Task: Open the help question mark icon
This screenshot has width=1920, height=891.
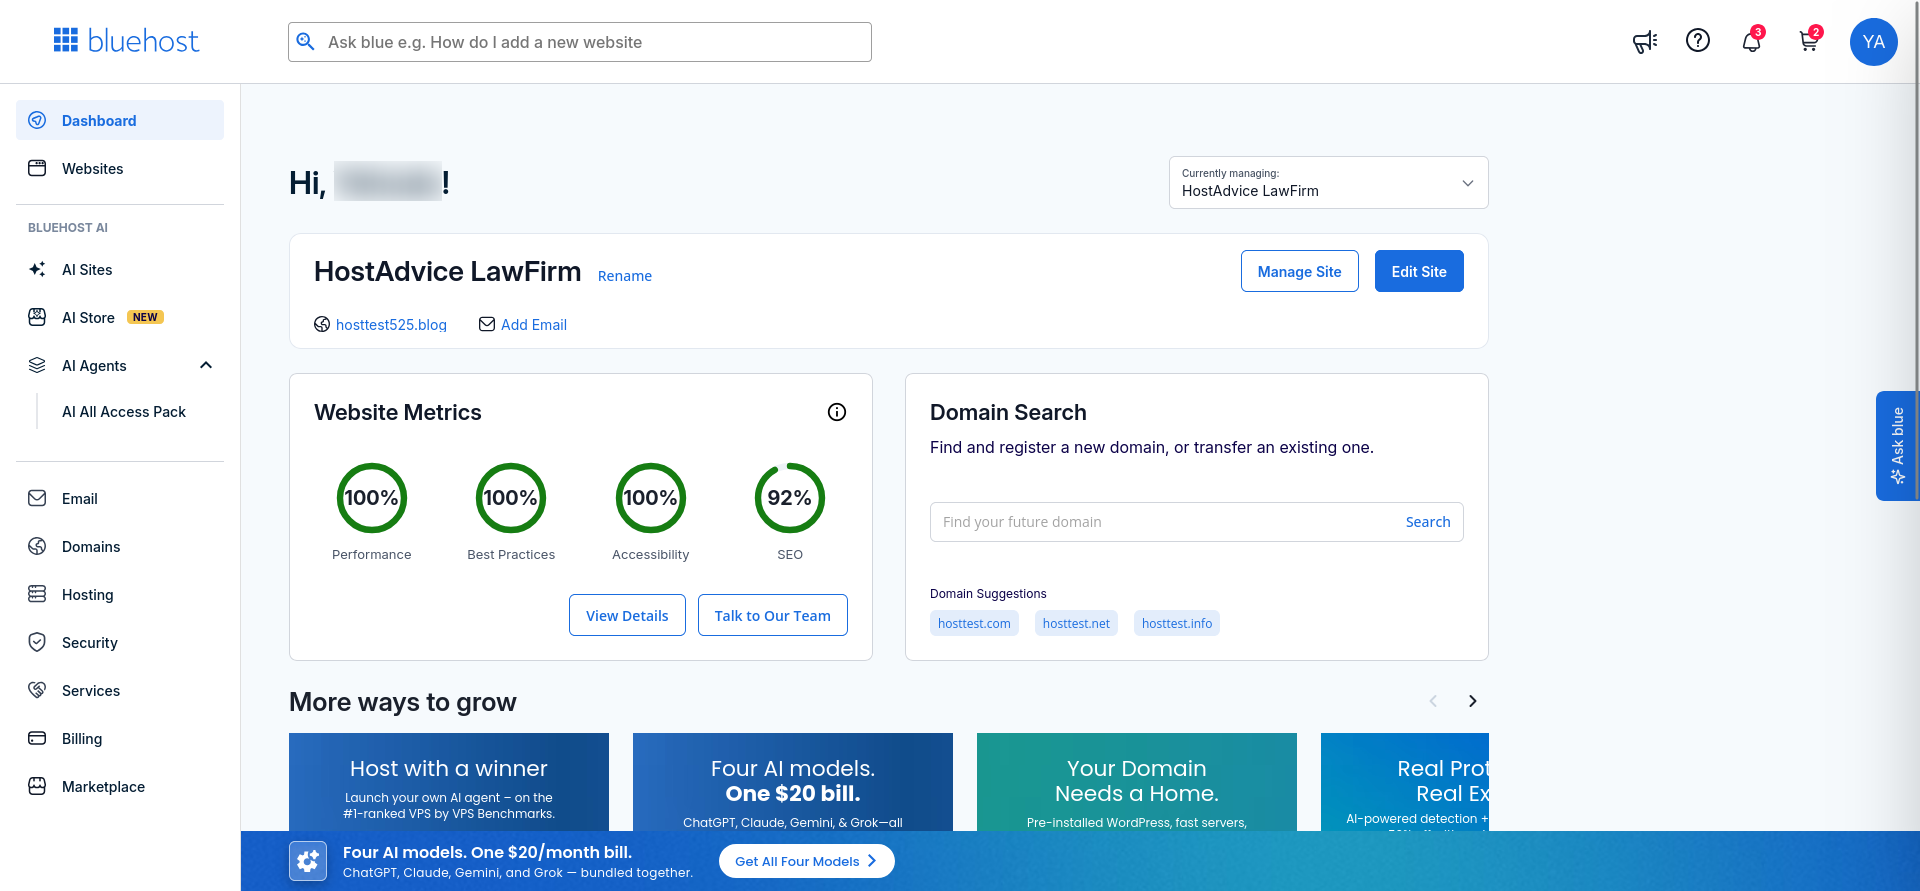Action: (1698, 40)
